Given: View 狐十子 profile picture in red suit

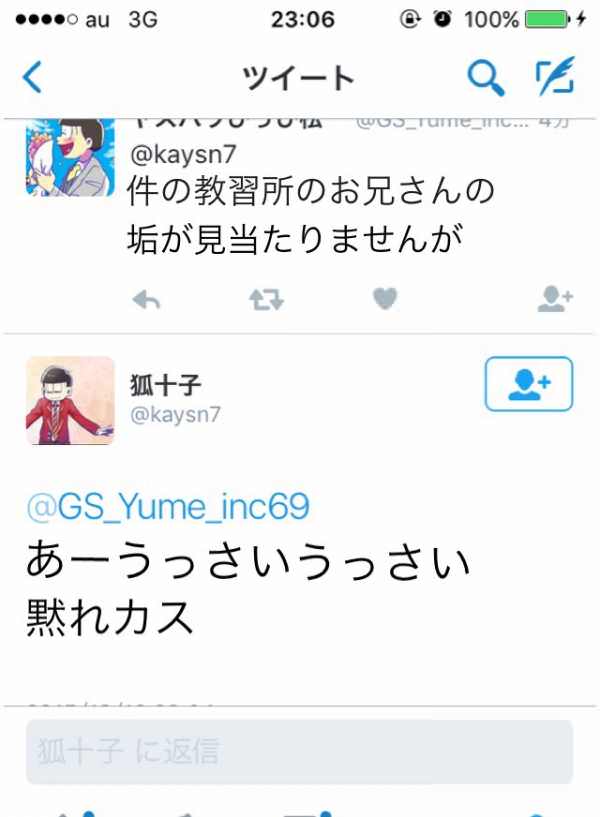Looking at the screenshot, I should (70, 400).
